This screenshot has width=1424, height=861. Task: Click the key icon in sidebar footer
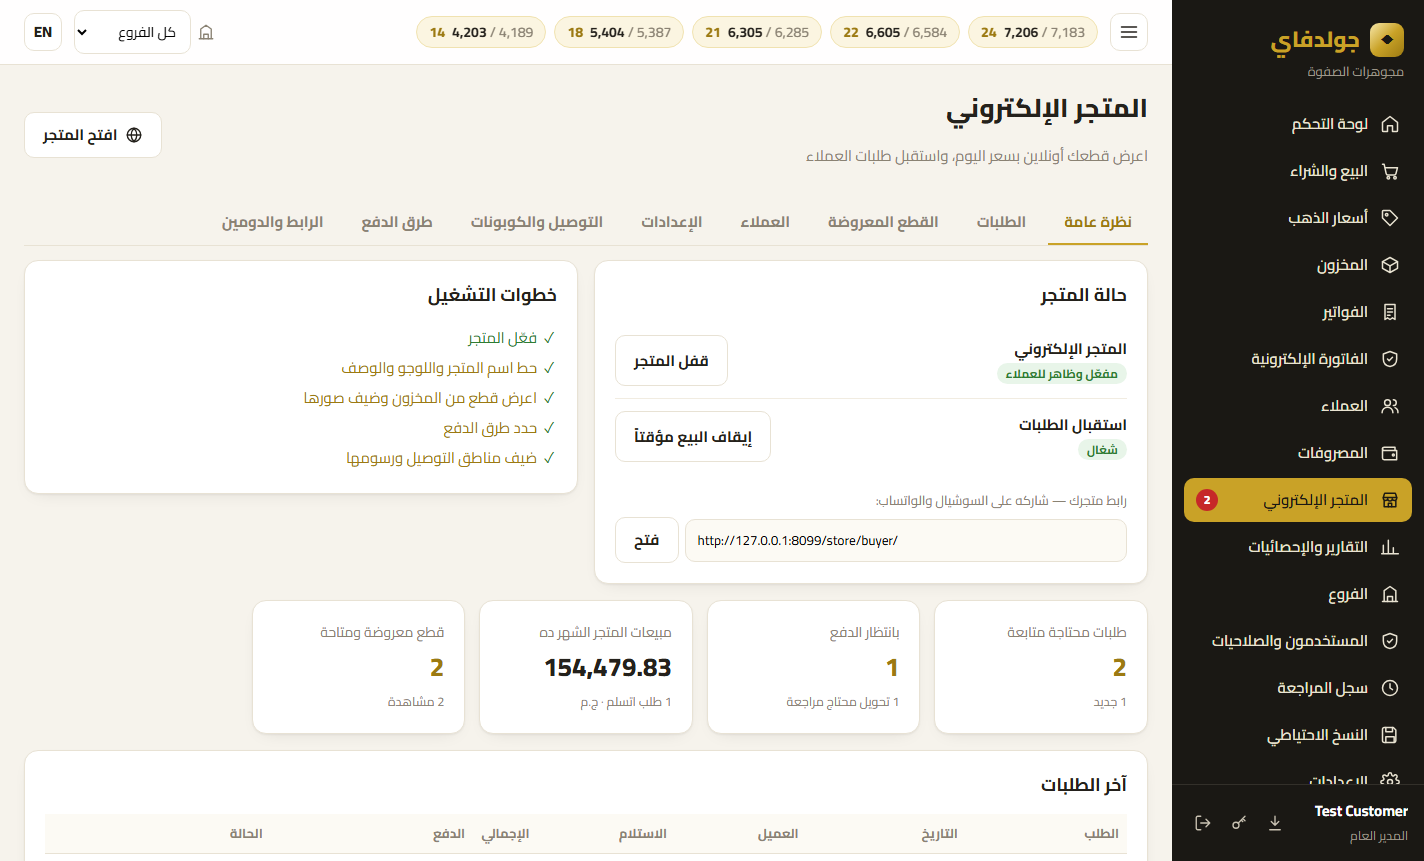(x=1239, y=822)
